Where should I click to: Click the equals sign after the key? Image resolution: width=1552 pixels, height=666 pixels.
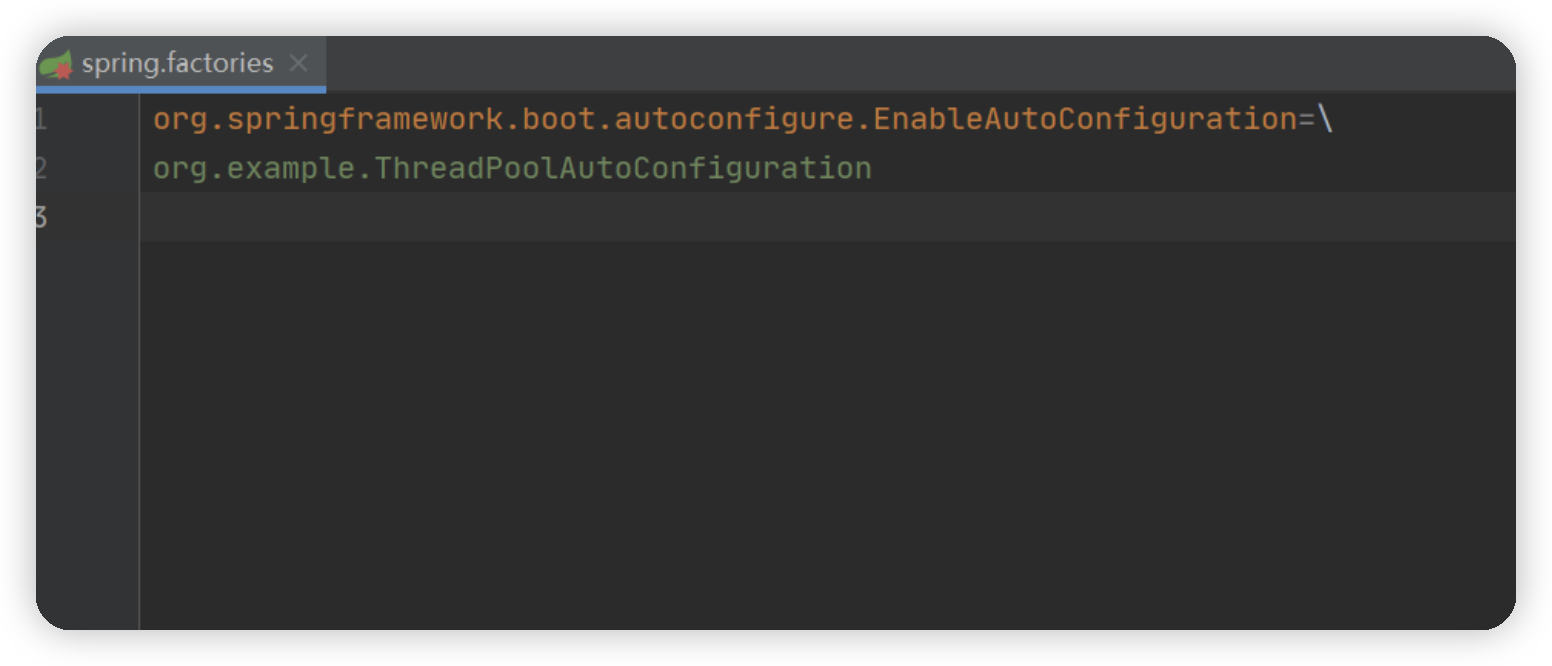click(x=1306, y=120)
